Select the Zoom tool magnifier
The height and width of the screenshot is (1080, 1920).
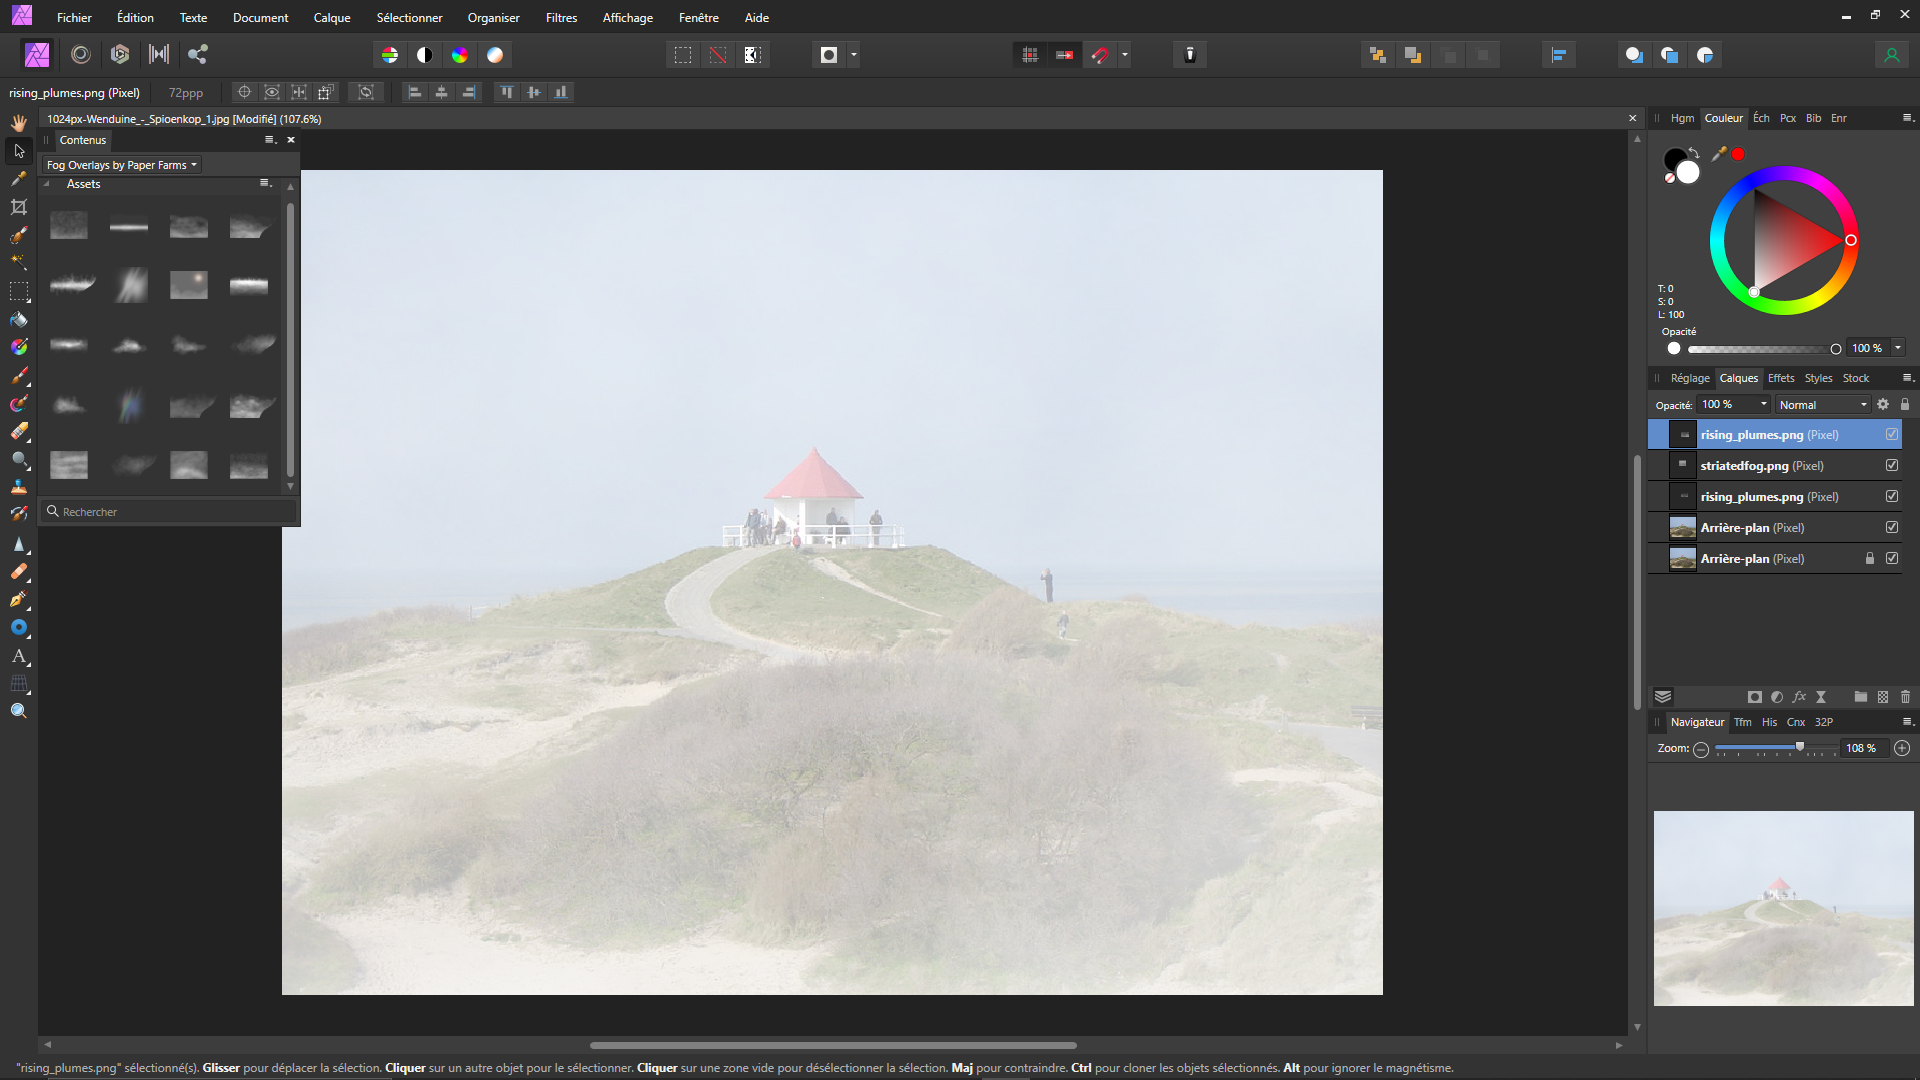[x=19, y=711]
